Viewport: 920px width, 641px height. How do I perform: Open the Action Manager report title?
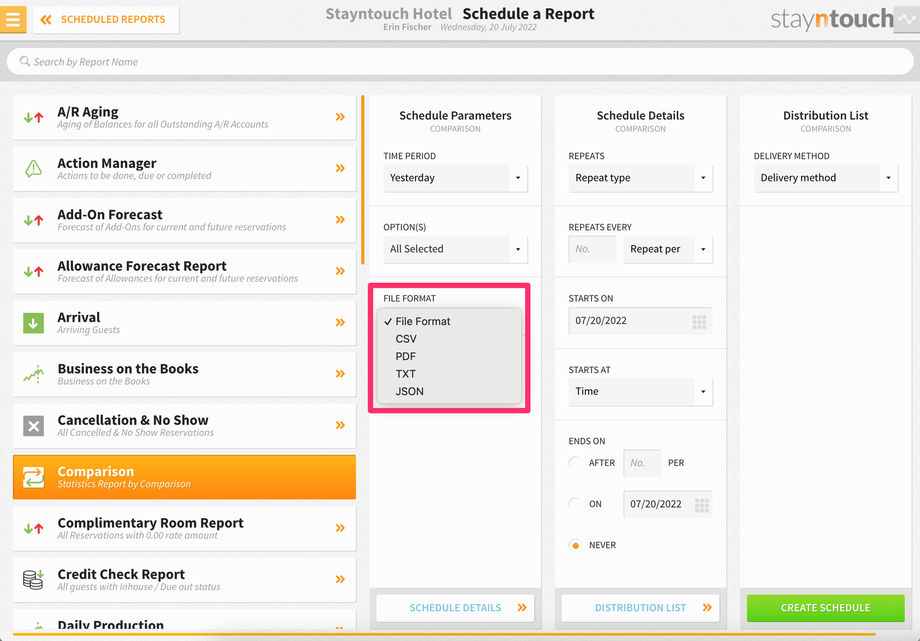coord(107,163)
